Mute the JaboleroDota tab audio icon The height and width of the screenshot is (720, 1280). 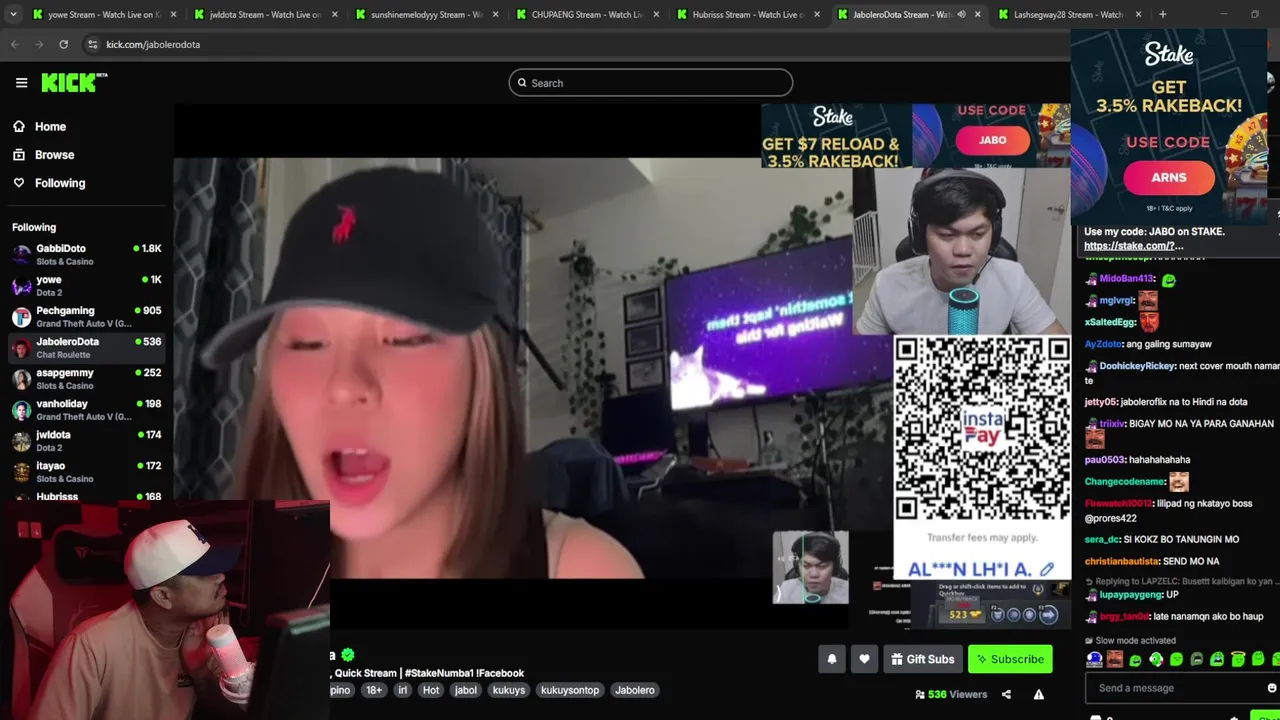(x=961, y=15)
